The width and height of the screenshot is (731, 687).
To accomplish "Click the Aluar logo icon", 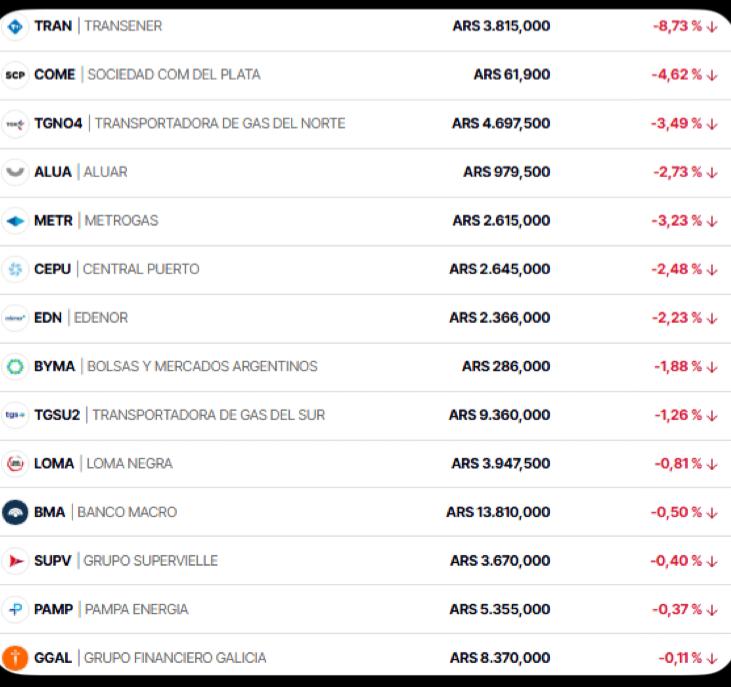I will click(15, 172).
